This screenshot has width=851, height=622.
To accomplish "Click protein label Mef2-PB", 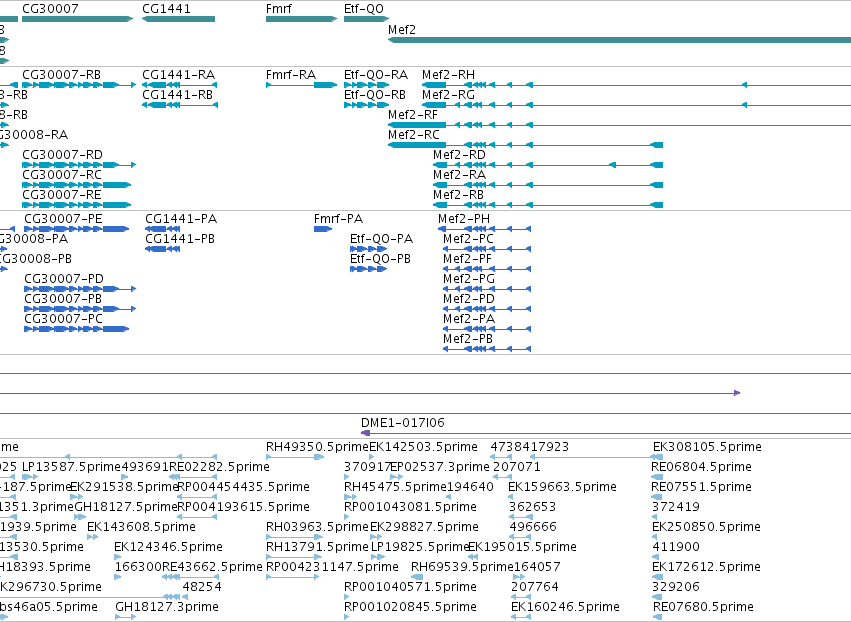I will tap(468, 339).
